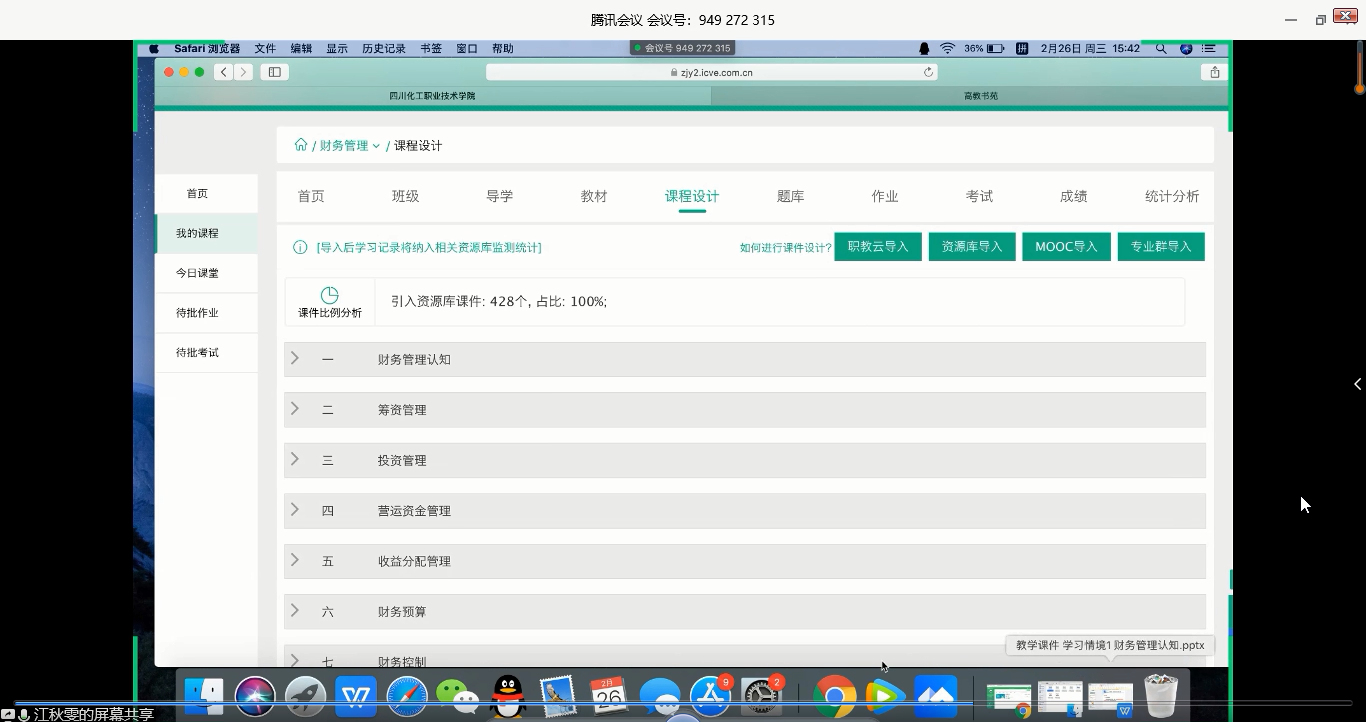The height and width of the screenshot is (722, 1366).
Task: Expand chapter 一 财务管理认知
Action: 295,359
